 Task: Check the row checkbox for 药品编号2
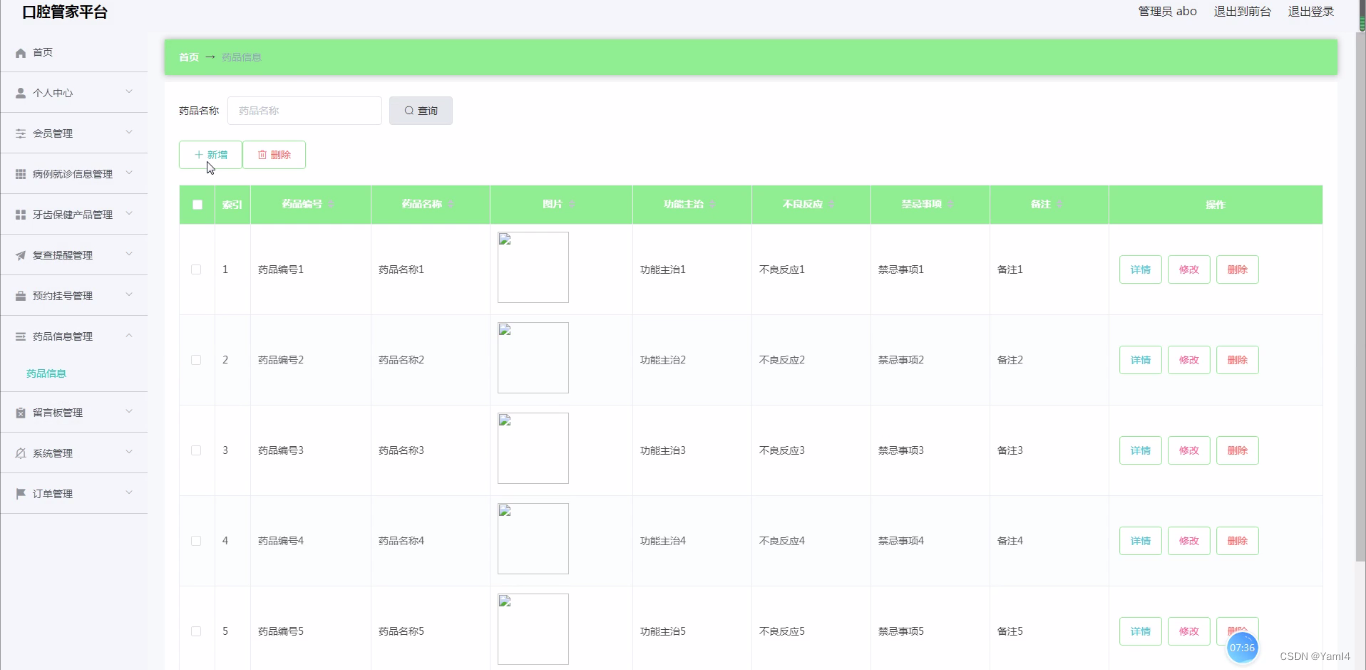tap(196, 360)
